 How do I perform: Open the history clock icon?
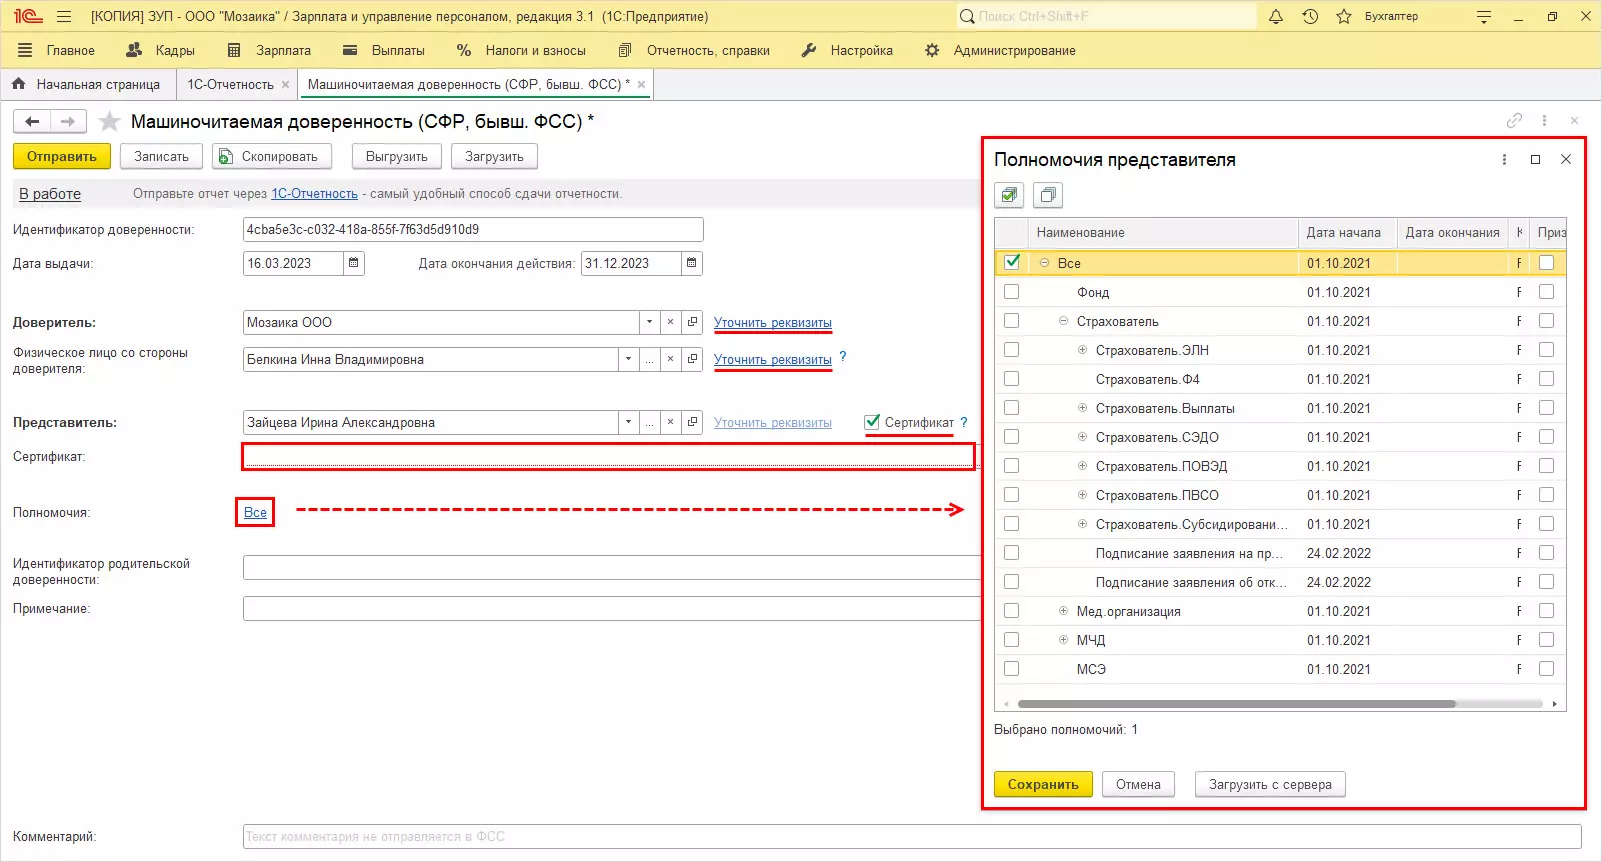(1310, 17)
